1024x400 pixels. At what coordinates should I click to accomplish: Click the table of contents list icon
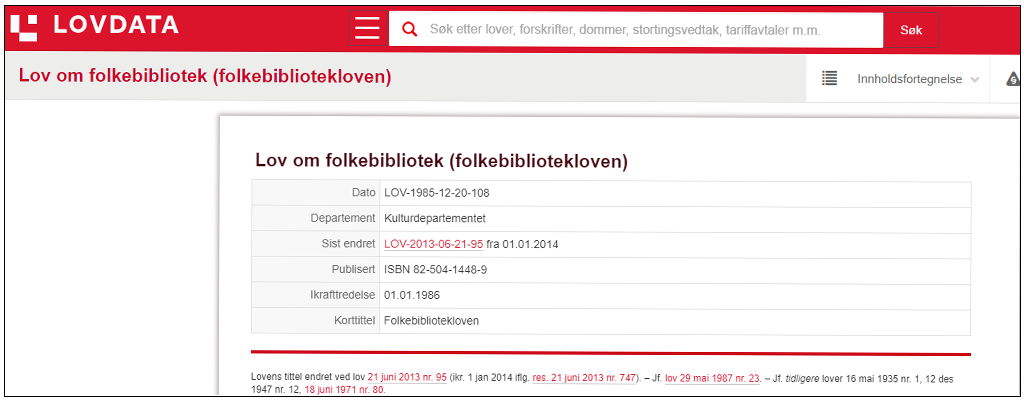pyautogui.click(x=829, y=78)
